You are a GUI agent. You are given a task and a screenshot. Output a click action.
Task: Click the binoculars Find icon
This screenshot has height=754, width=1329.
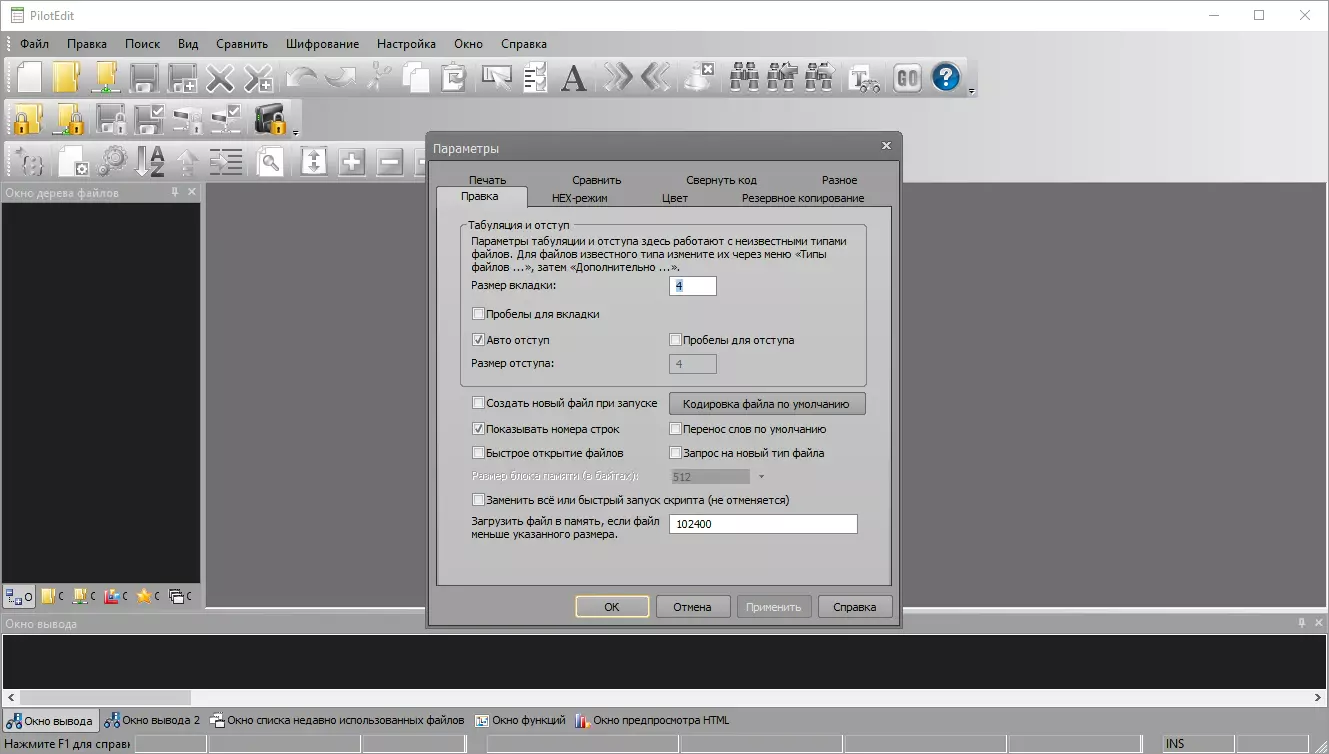pos(743,77)
